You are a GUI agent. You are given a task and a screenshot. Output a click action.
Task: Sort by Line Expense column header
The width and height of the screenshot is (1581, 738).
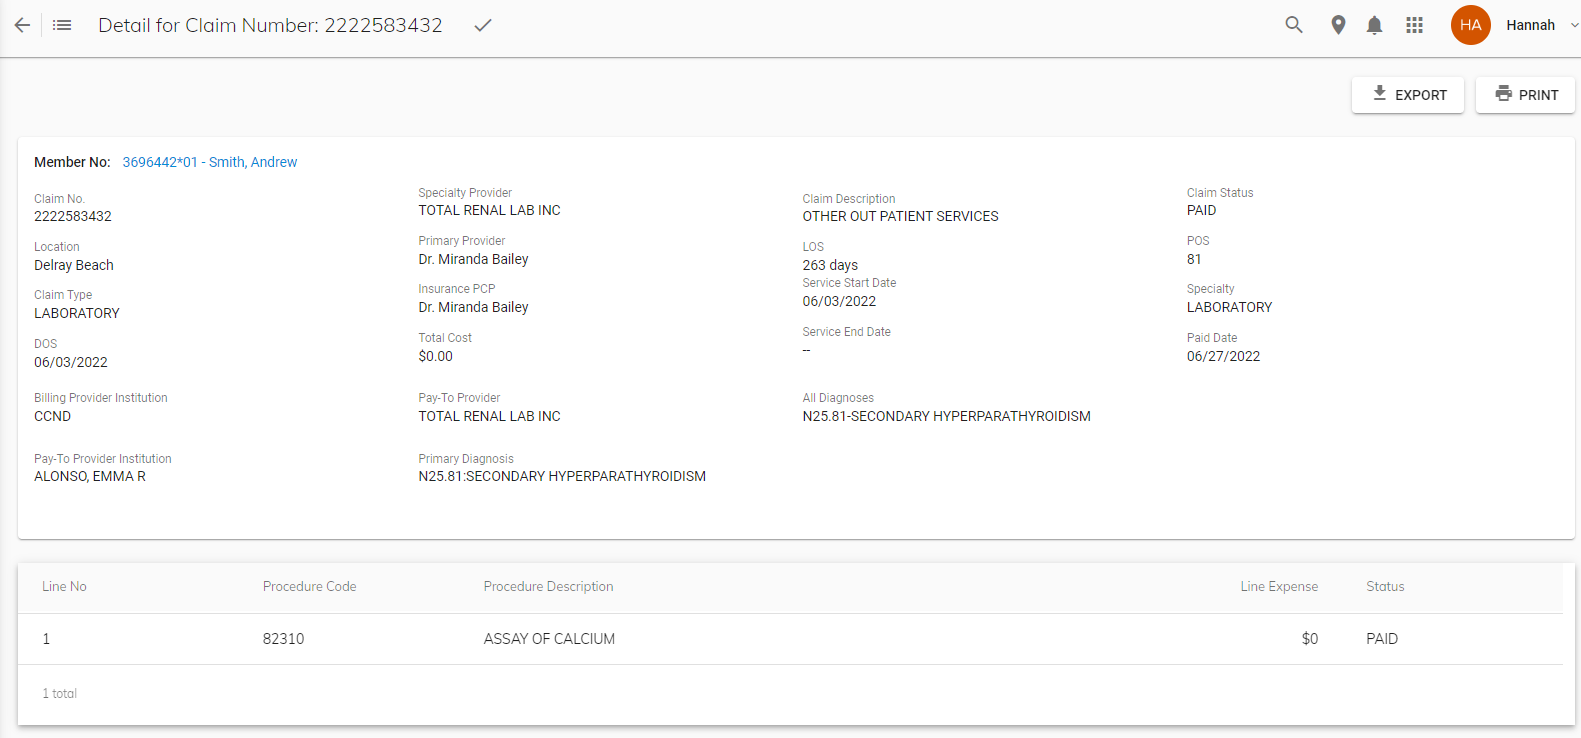tap(1279, 587)
